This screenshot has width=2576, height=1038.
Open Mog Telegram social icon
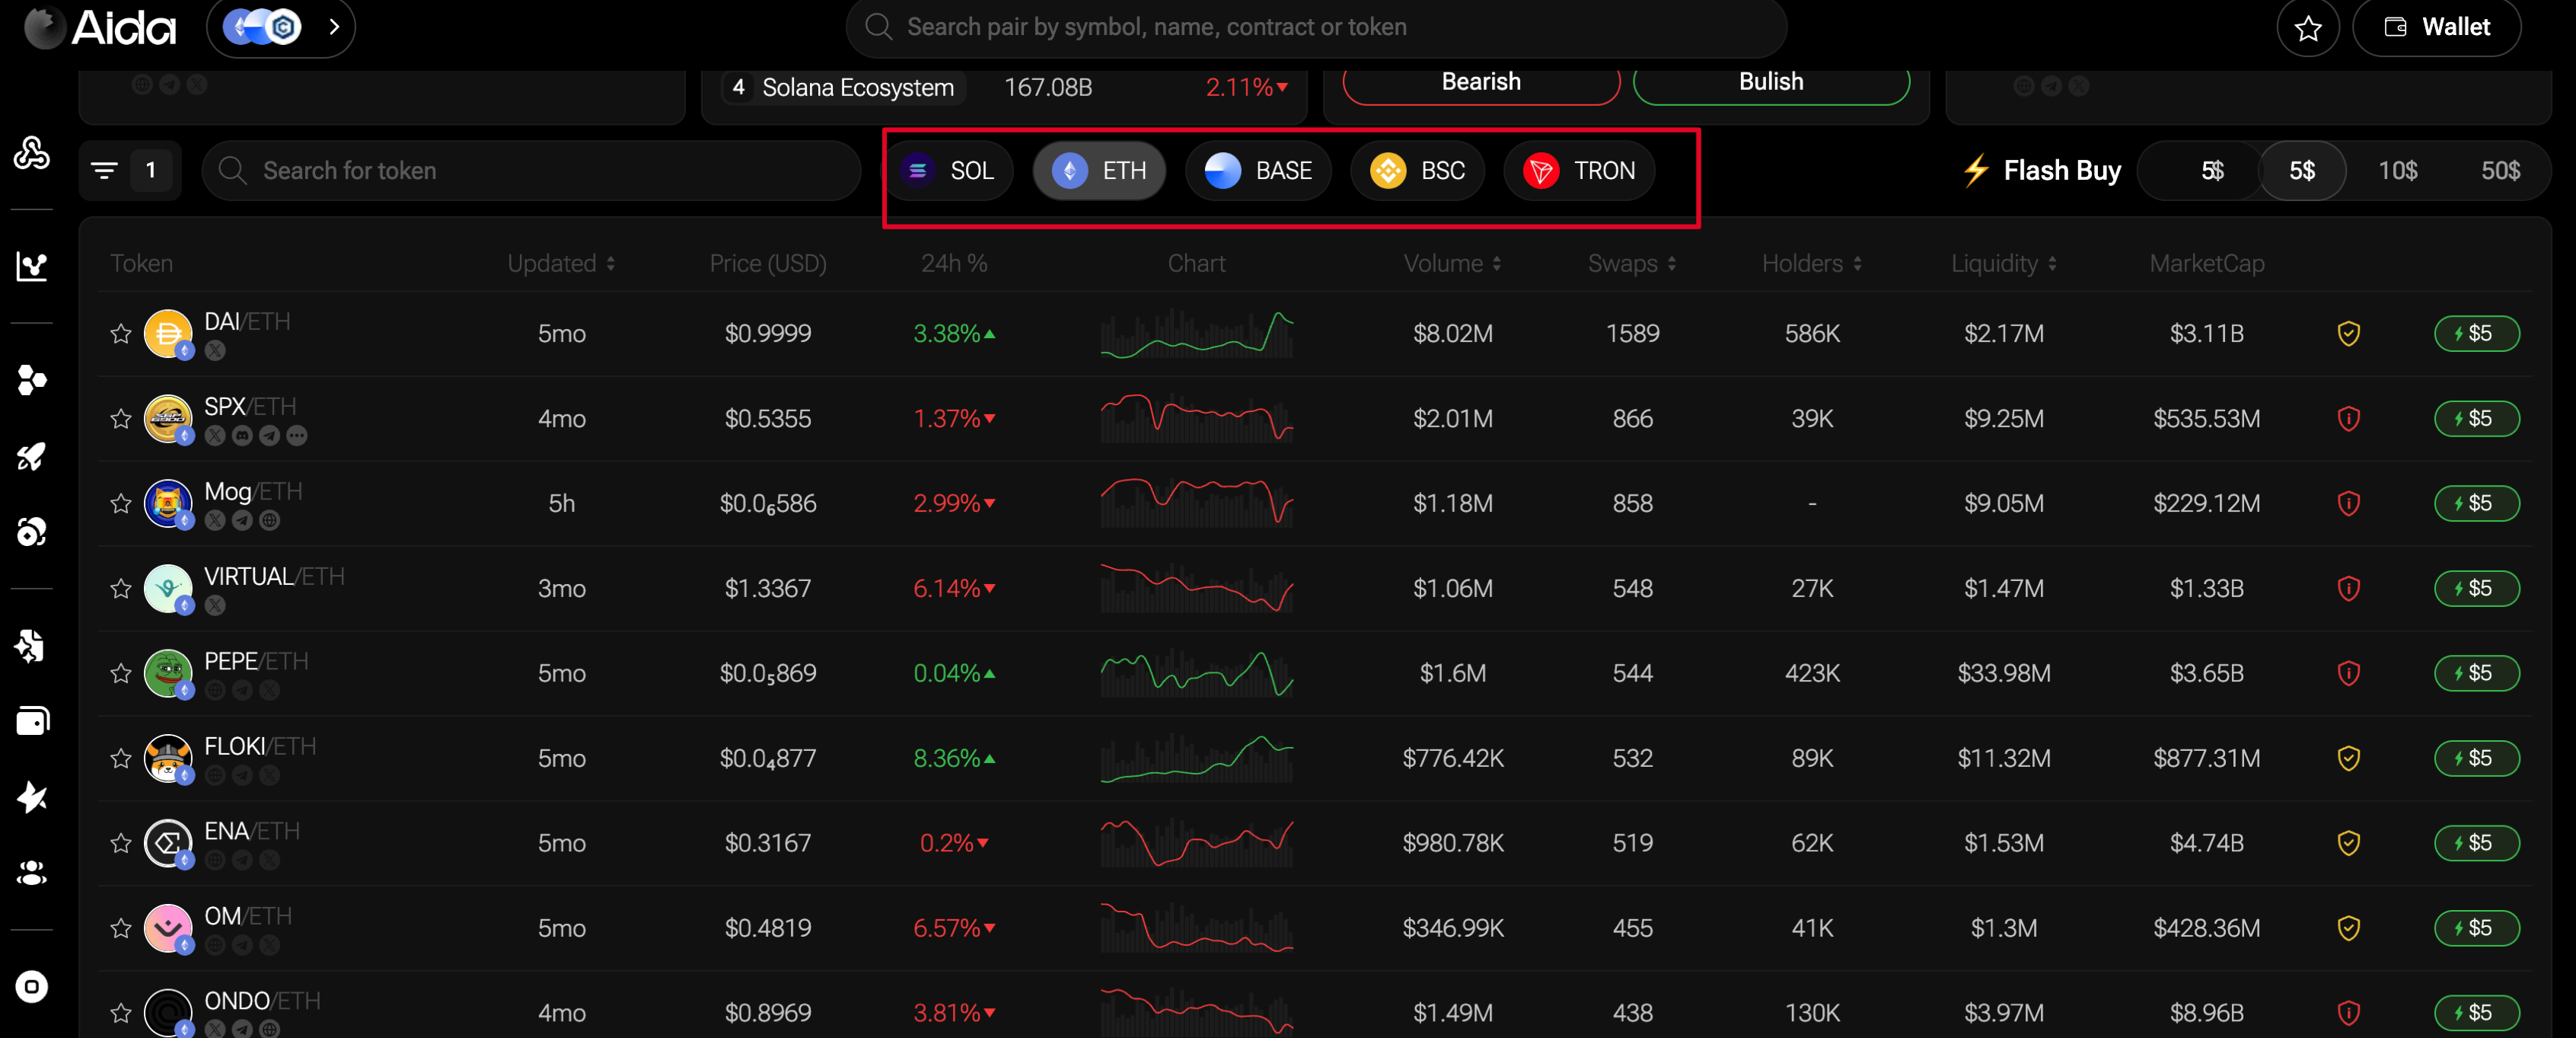pos(242,521)
